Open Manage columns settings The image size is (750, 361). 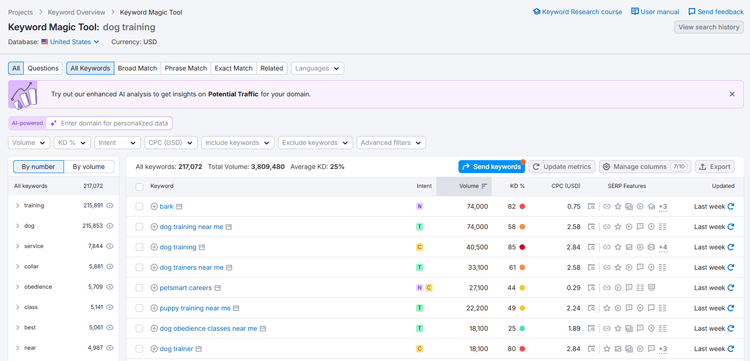pyautogui.click(x=645, y=167)
